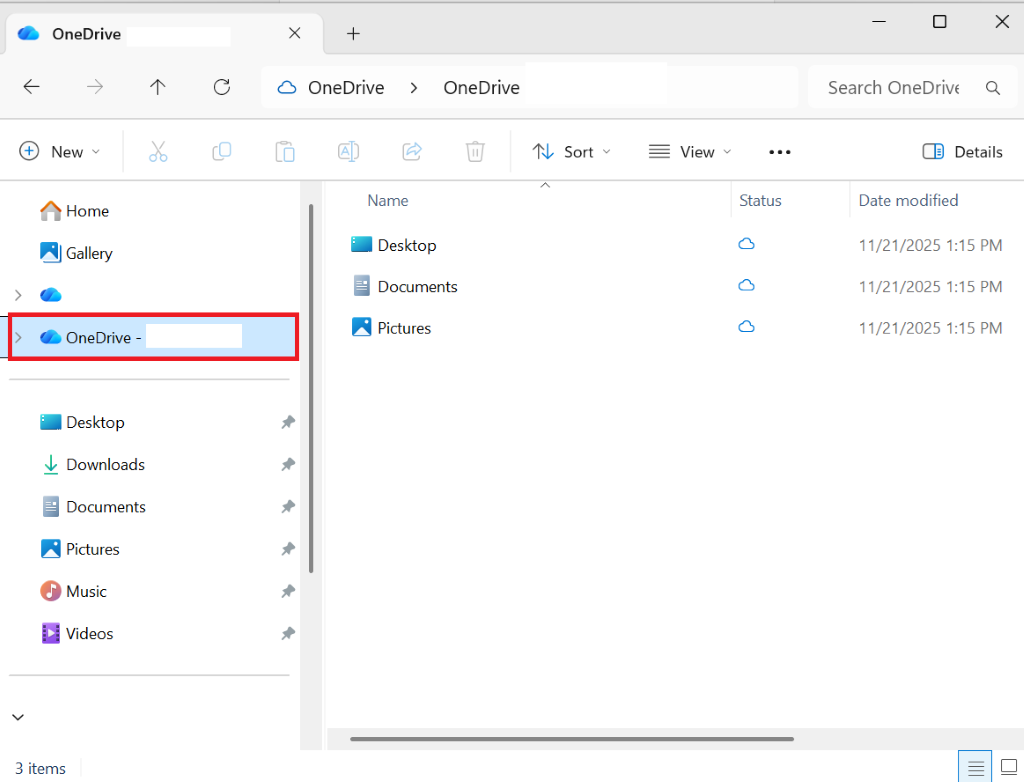Toggle the Details pane
The height and width of the screenshot is (782, 1024).
pos(961,151)
